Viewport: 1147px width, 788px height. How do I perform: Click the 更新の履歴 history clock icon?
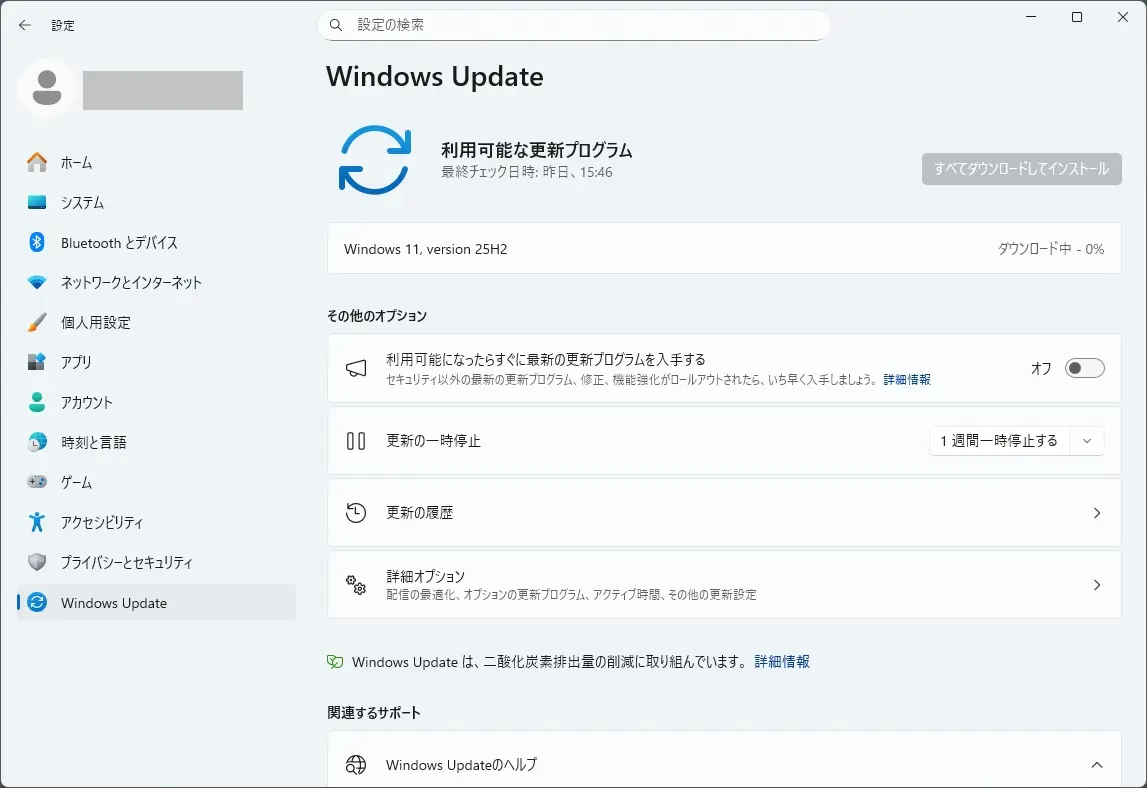[356, 513]
